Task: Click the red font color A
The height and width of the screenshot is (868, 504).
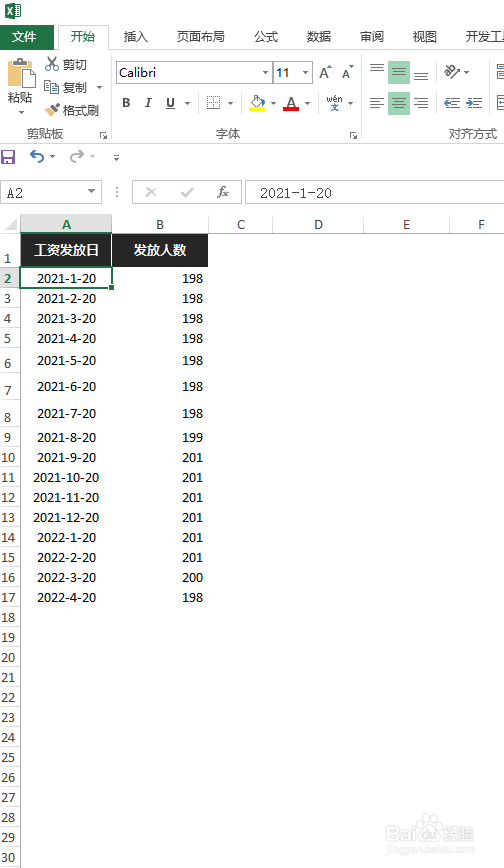Action: tap(291, 103)
